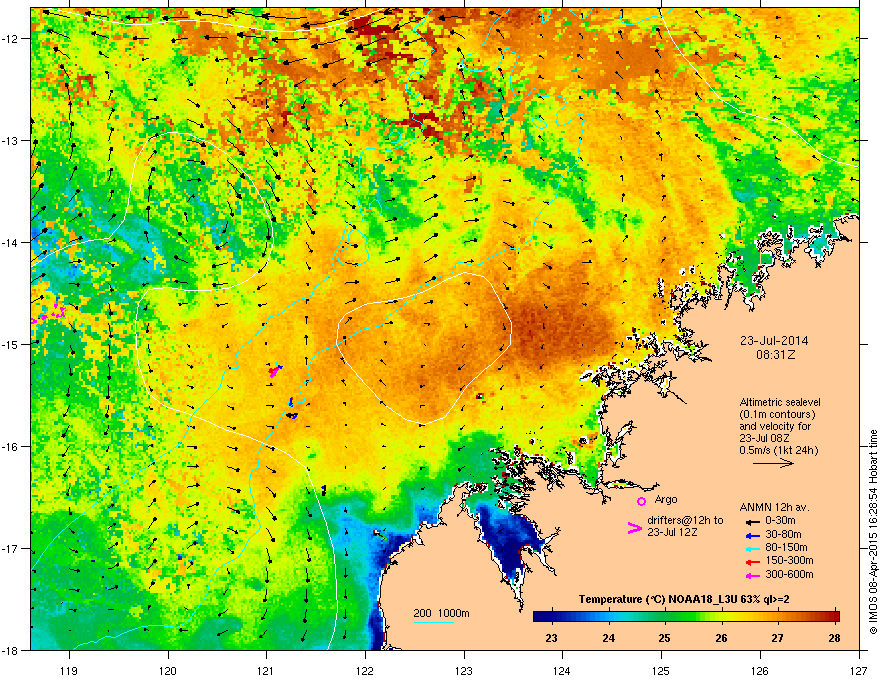Click the cyan 80-150m arrow legend symbol
The image size is (880, 680).
(753, 548)
